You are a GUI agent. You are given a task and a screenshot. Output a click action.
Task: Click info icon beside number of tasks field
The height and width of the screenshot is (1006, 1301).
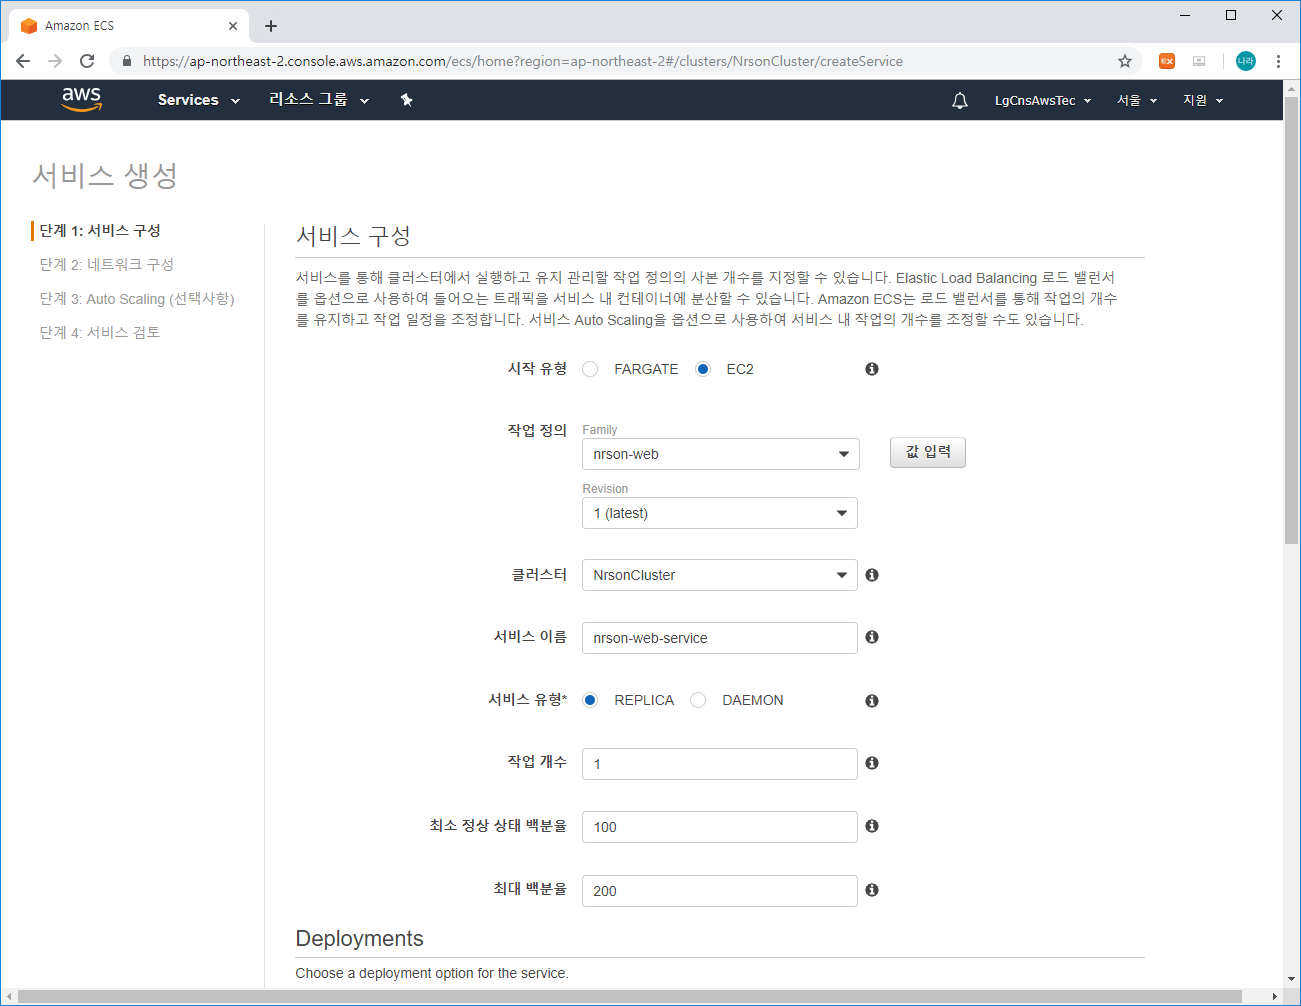872,763
